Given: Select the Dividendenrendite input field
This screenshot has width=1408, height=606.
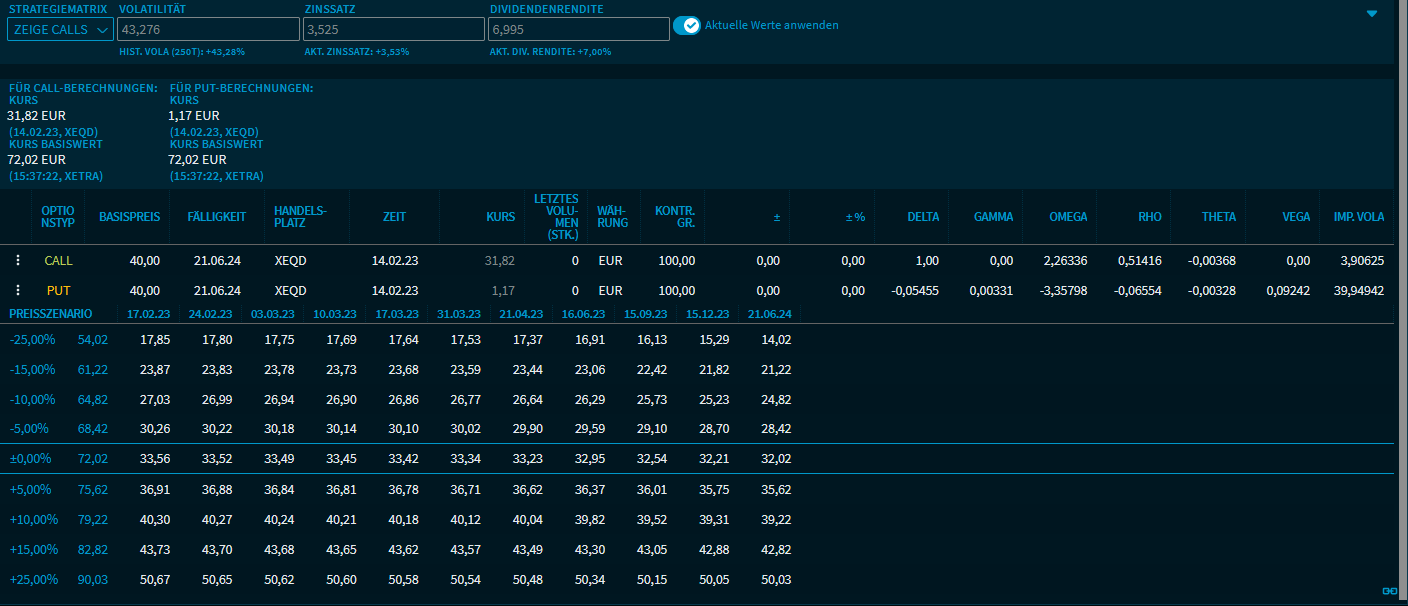Looking at the screenshot, I should 579,29.
